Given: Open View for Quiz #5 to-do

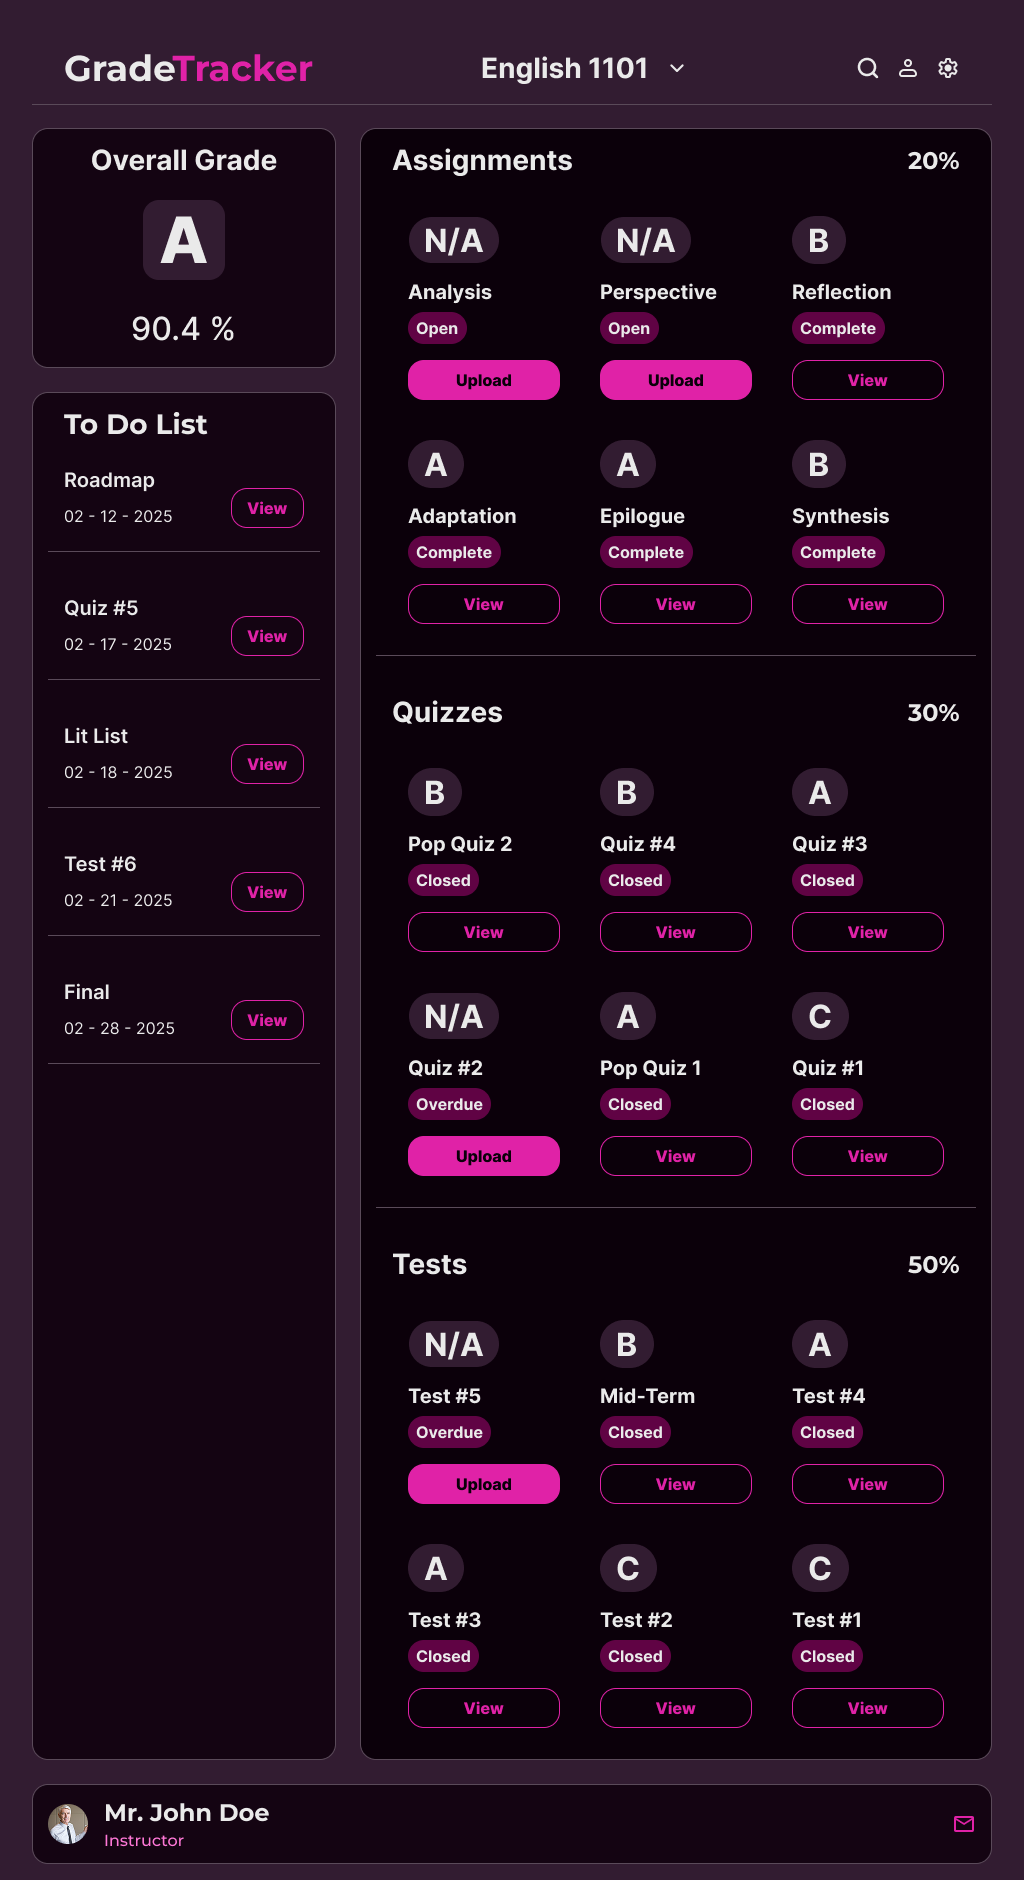Looking at the screenshot, I should (x=267, y=636).
